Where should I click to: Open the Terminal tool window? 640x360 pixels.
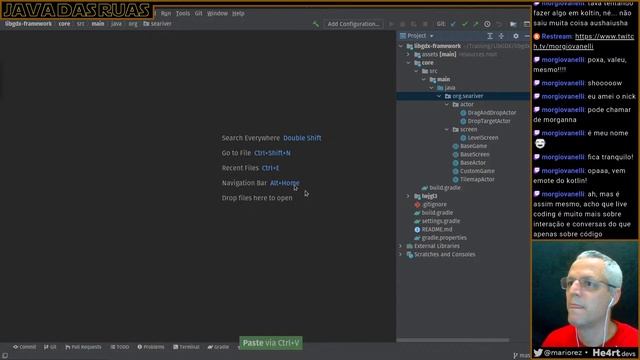tap(186, 347)
